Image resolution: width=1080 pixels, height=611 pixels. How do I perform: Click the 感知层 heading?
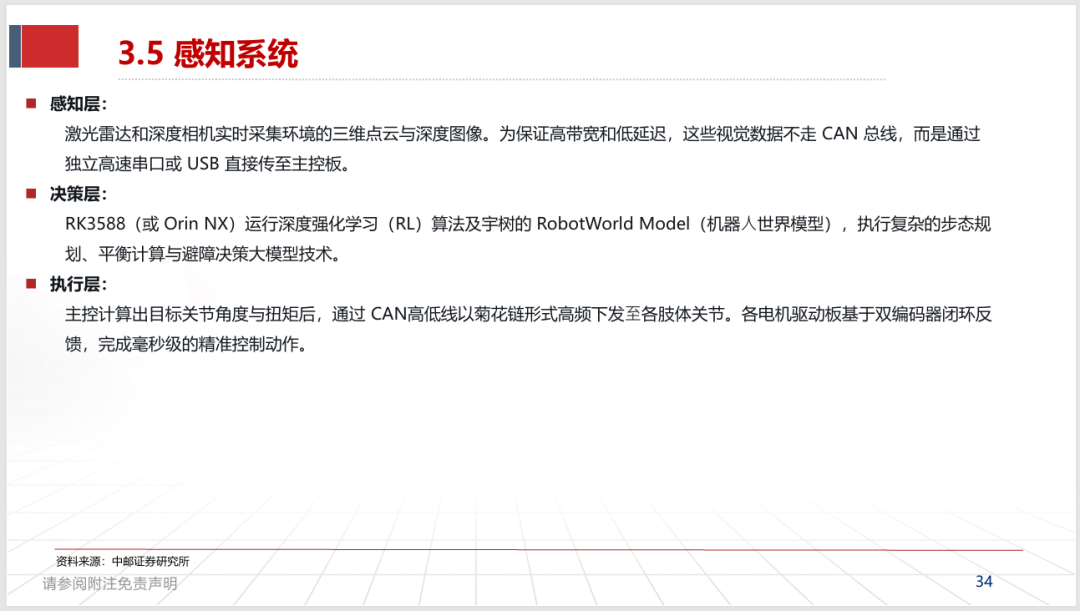pyautogui.click(x=78, y=104)
